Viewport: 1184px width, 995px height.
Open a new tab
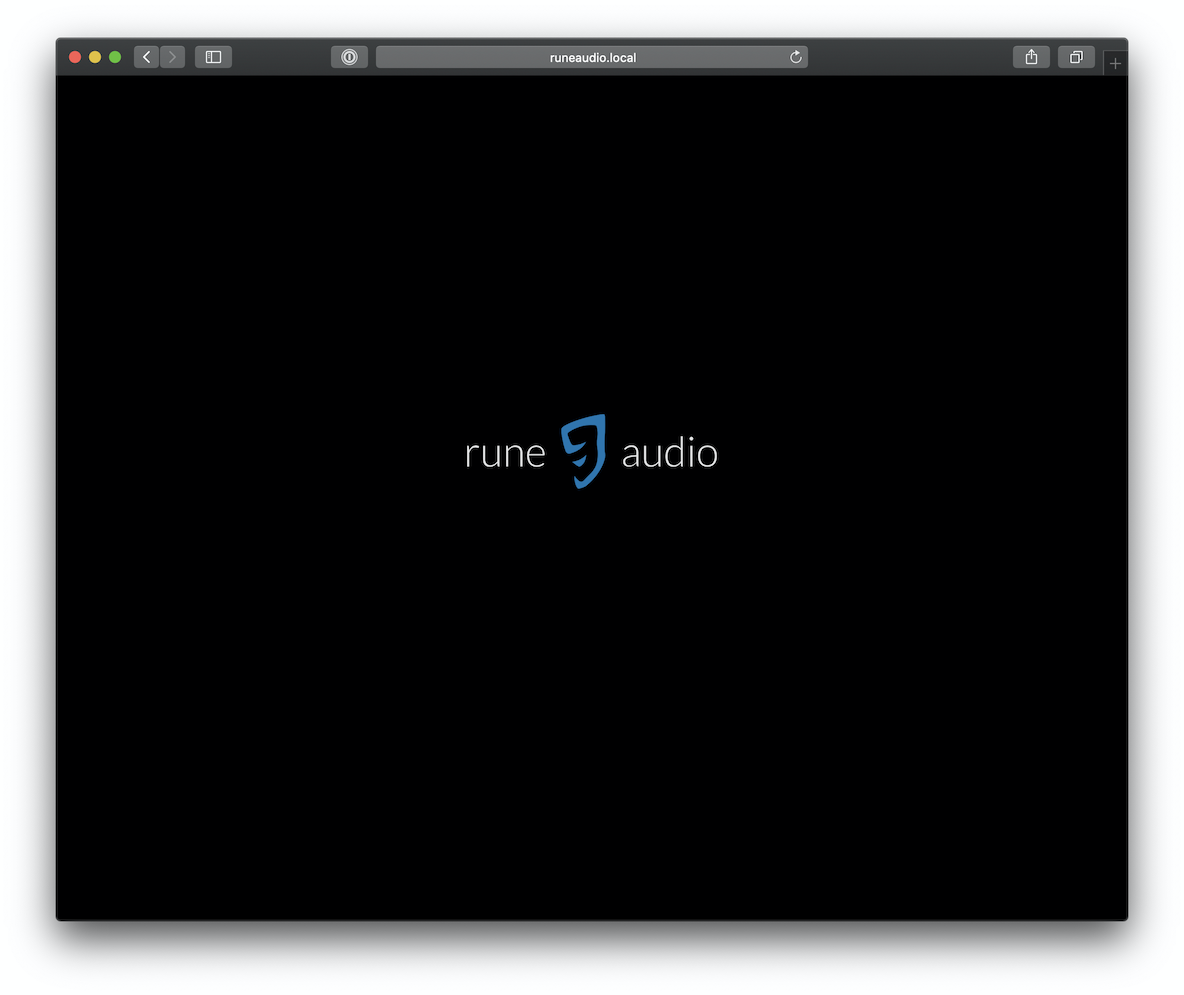pyautogui.click(x=1115, y=63)
